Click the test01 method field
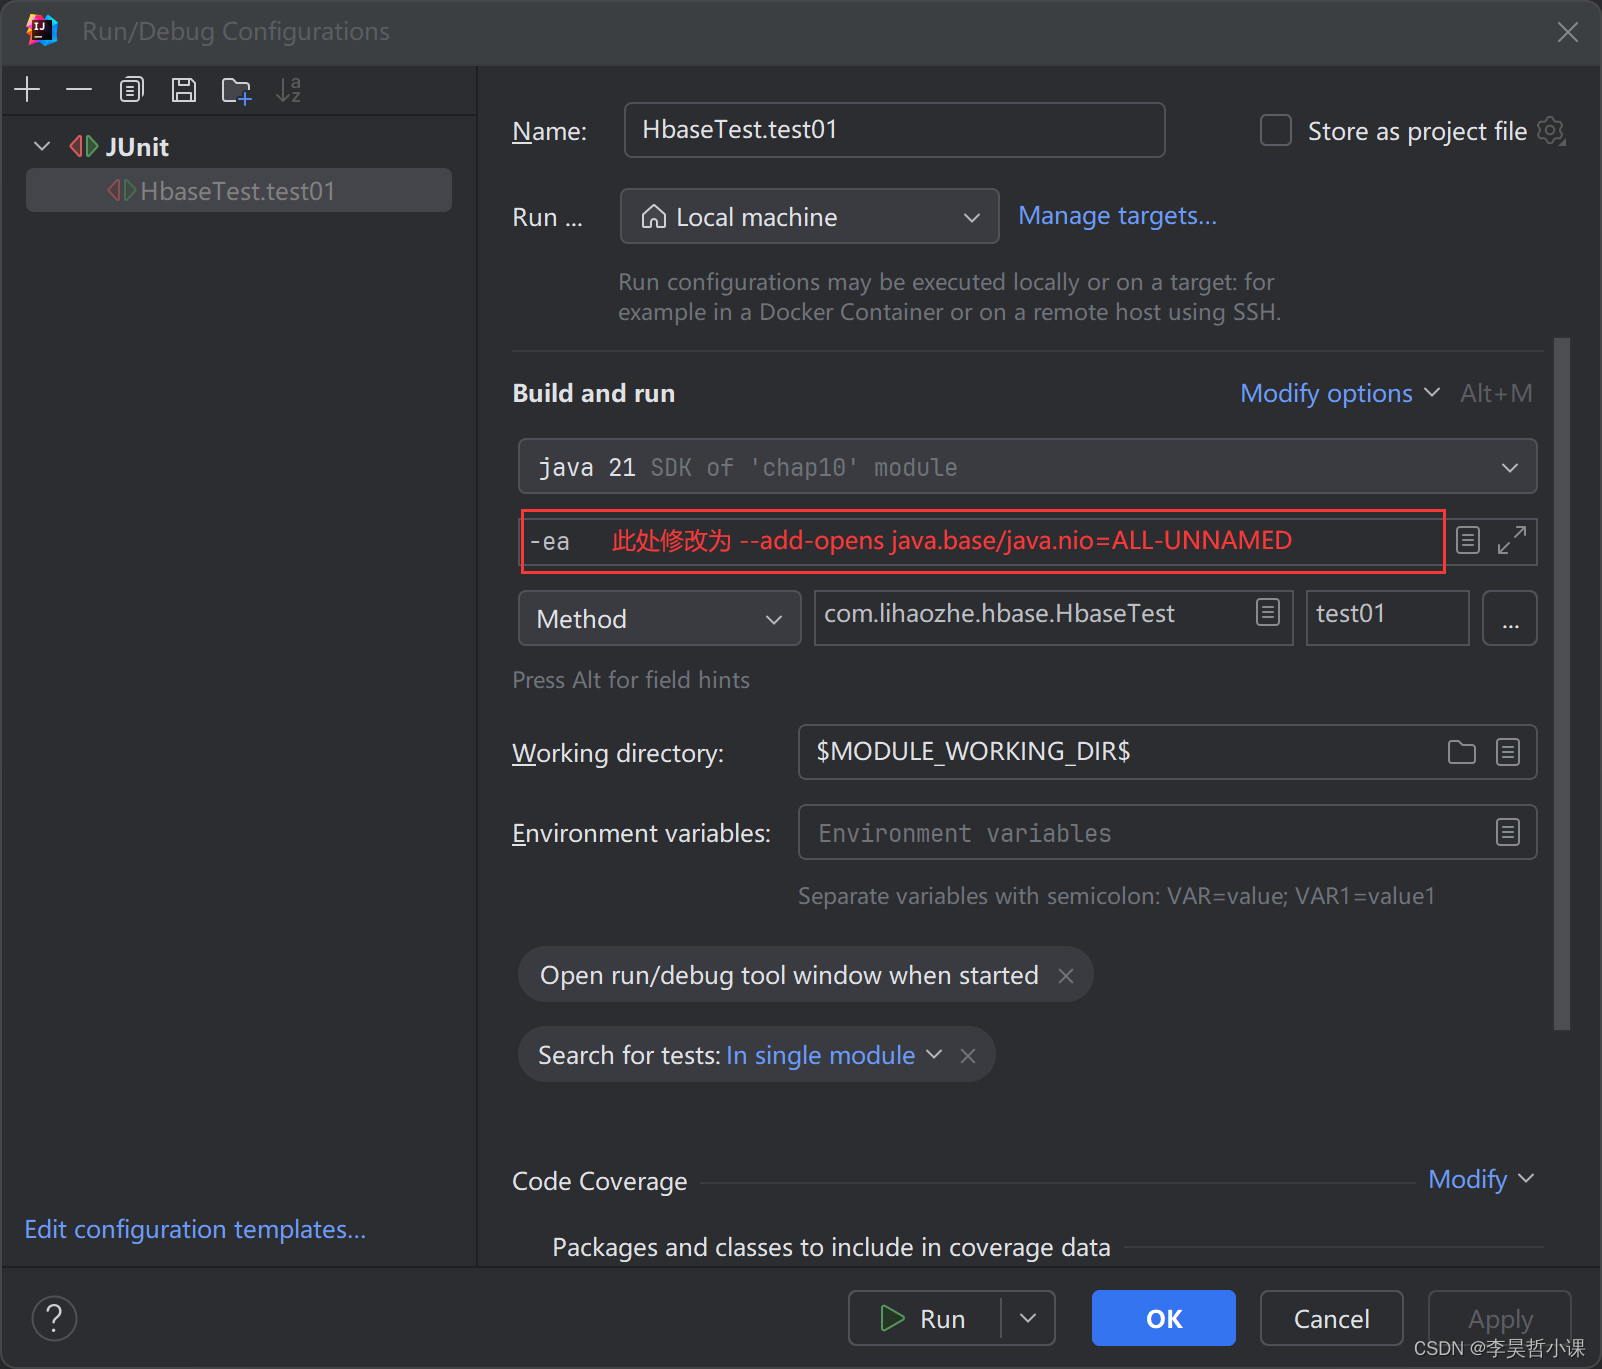This screenshot has width=1602, height=1369. [x=1388, y=618]
